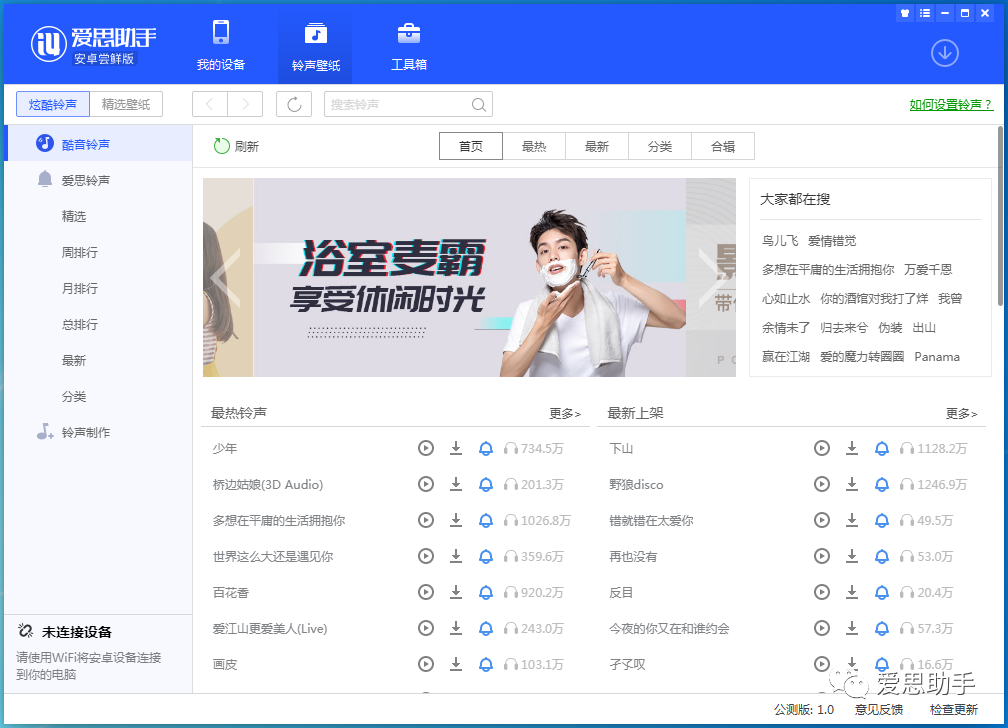This screenshot has width=1008, height=728.
Task: Click the vertical scrollbar on the right
Action: (1000, 215)
